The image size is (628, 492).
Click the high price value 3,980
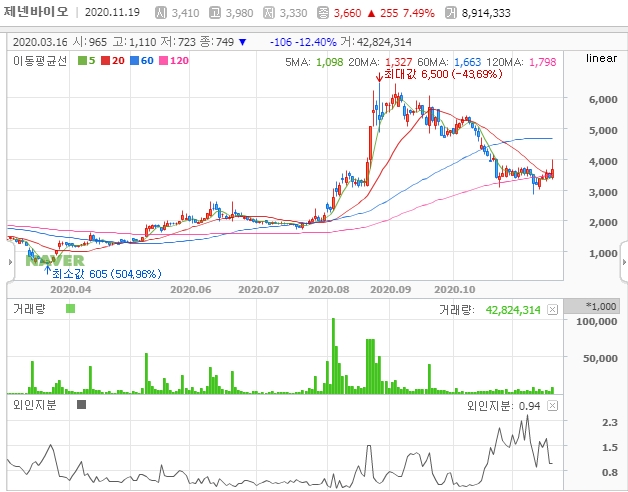(240, 13)
